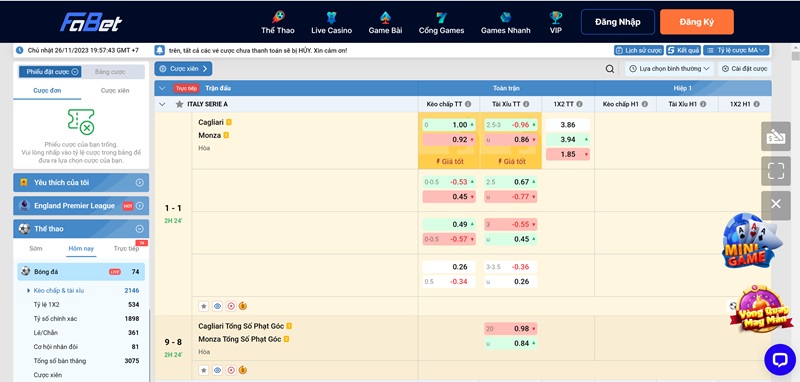This screenshot has width=800, height=382.
Task: Click the Đăng Nhập login button
Action: [617, 22]
